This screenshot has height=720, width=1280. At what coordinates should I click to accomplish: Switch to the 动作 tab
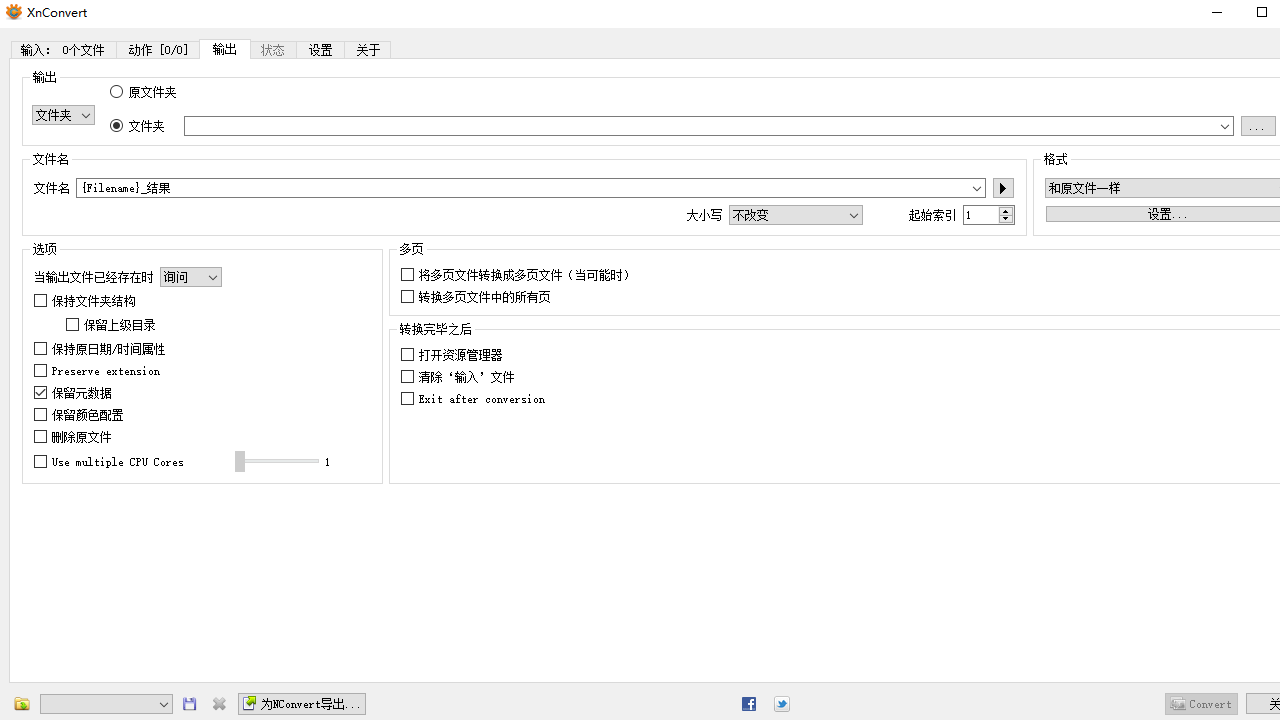pyautogui.click(x=158, y=49)
